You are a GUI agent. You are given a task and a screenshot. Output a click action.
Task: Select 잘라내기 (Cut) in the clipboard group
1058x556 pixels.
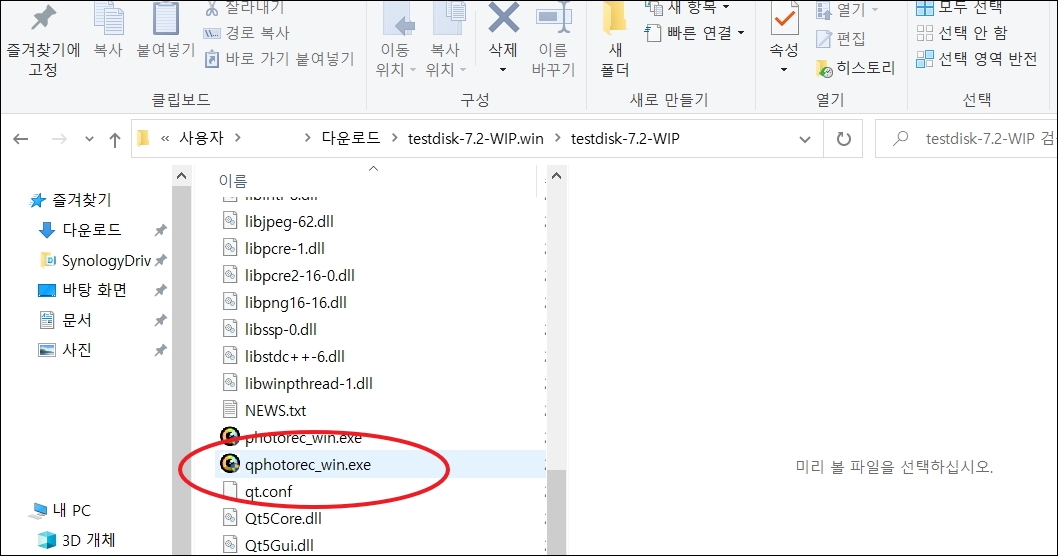coord(245,7)
